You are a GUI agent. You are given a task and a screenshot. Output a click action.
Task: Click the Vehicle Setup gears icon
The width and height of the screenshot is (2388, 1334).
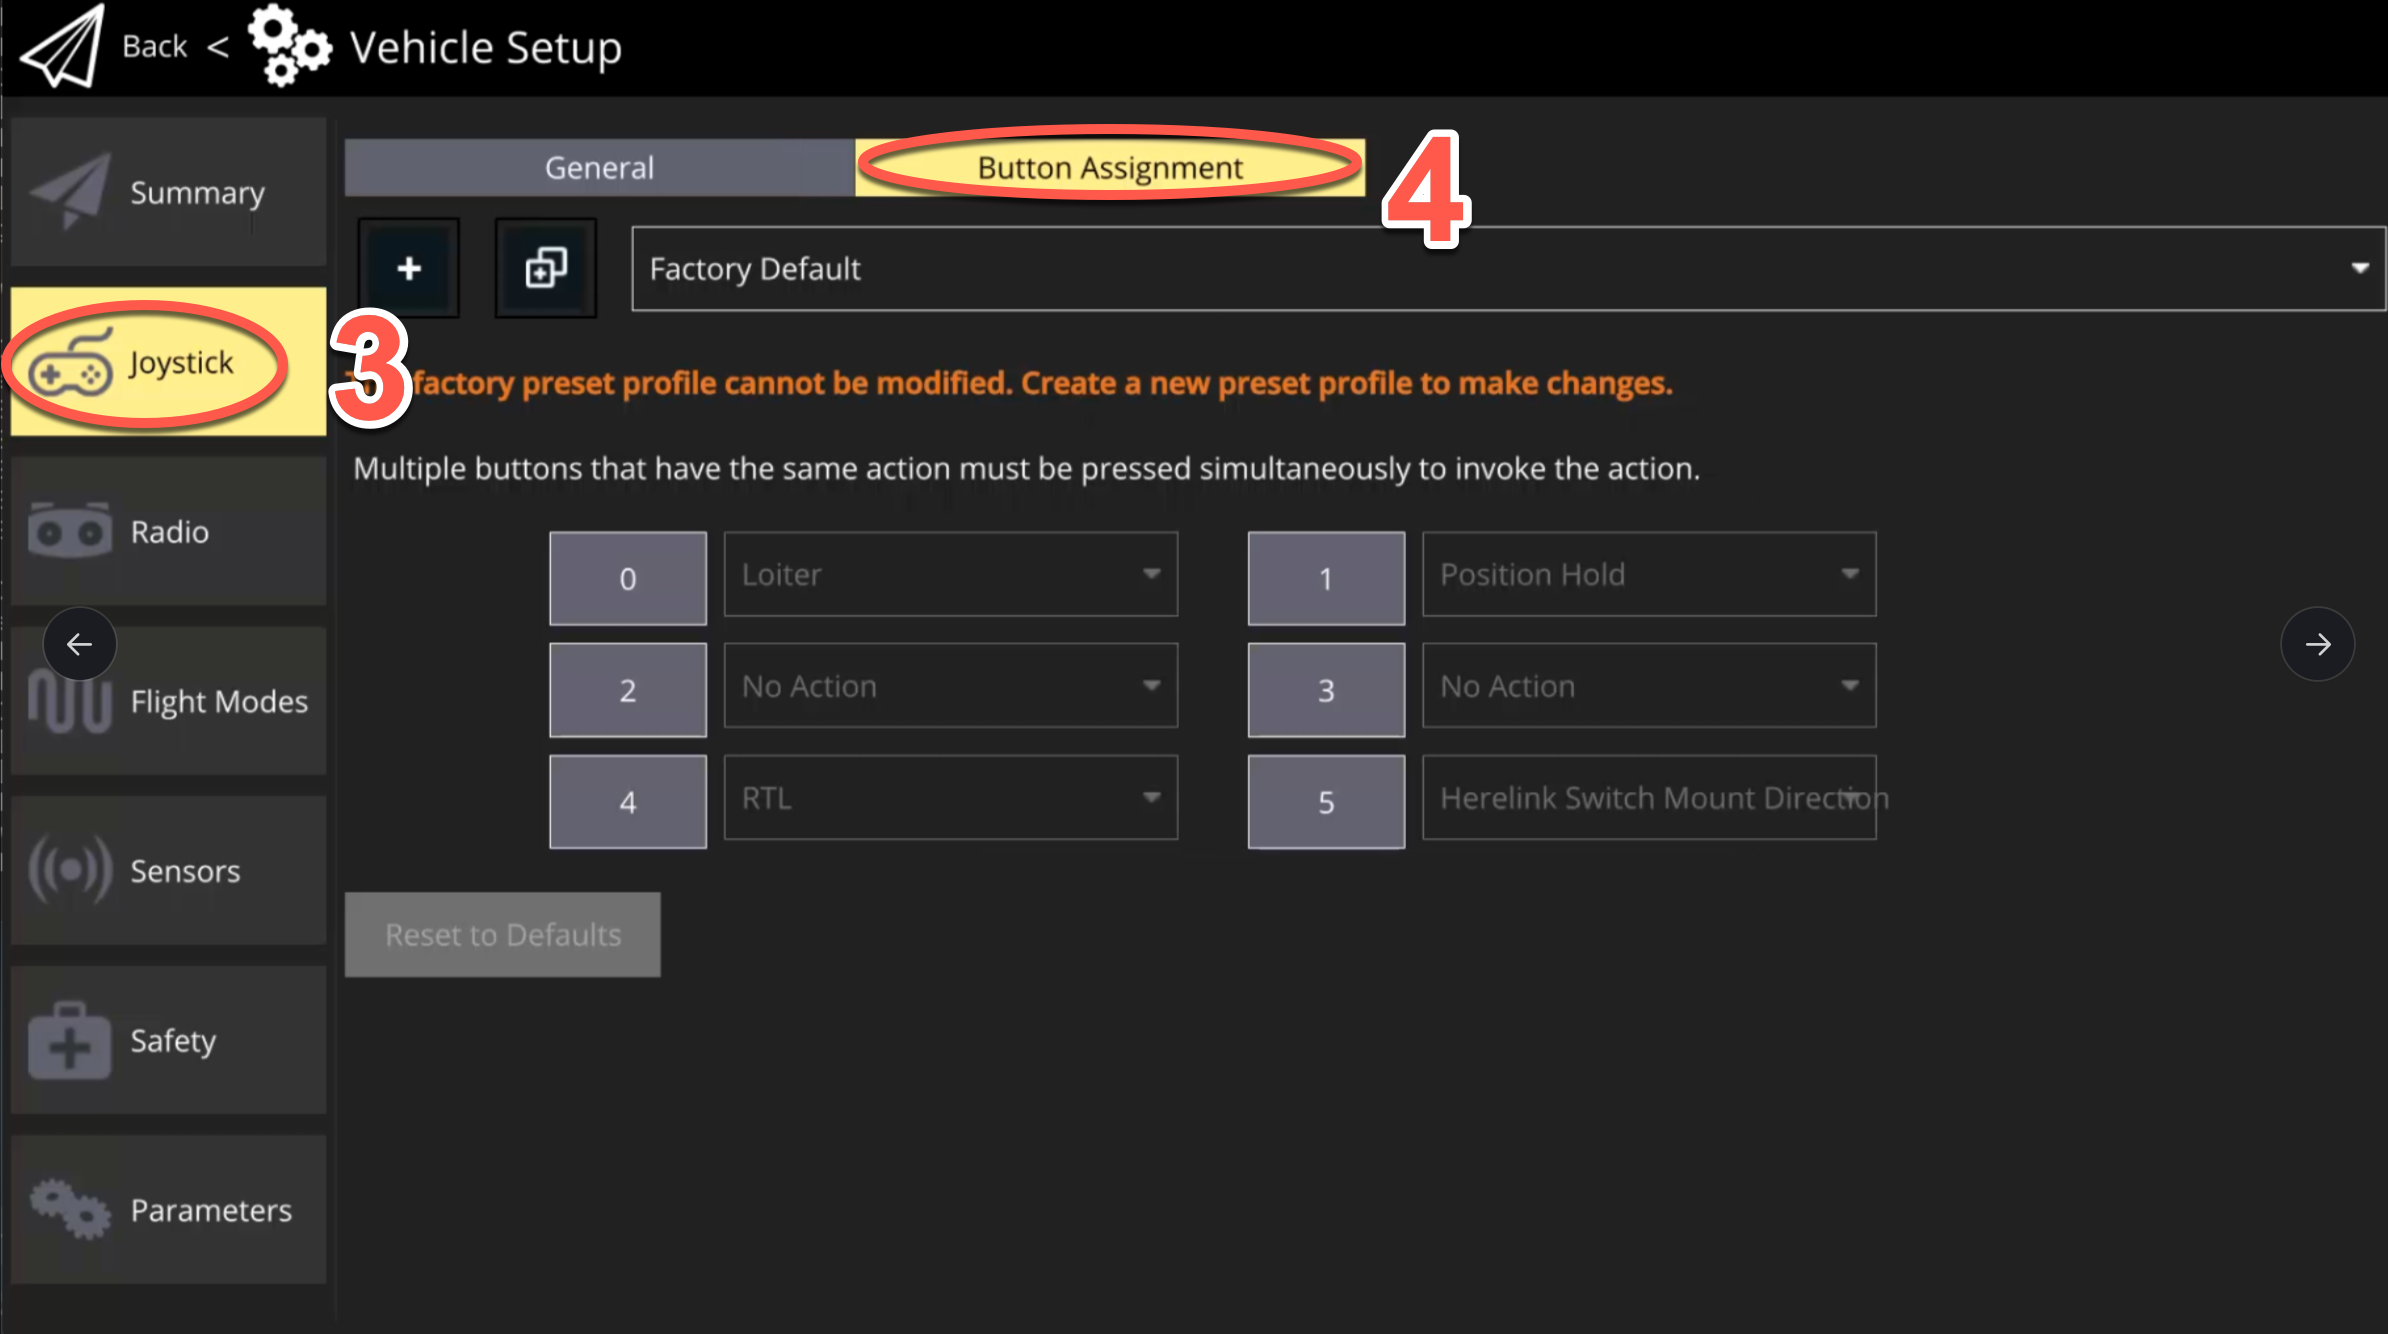(288, 46)
